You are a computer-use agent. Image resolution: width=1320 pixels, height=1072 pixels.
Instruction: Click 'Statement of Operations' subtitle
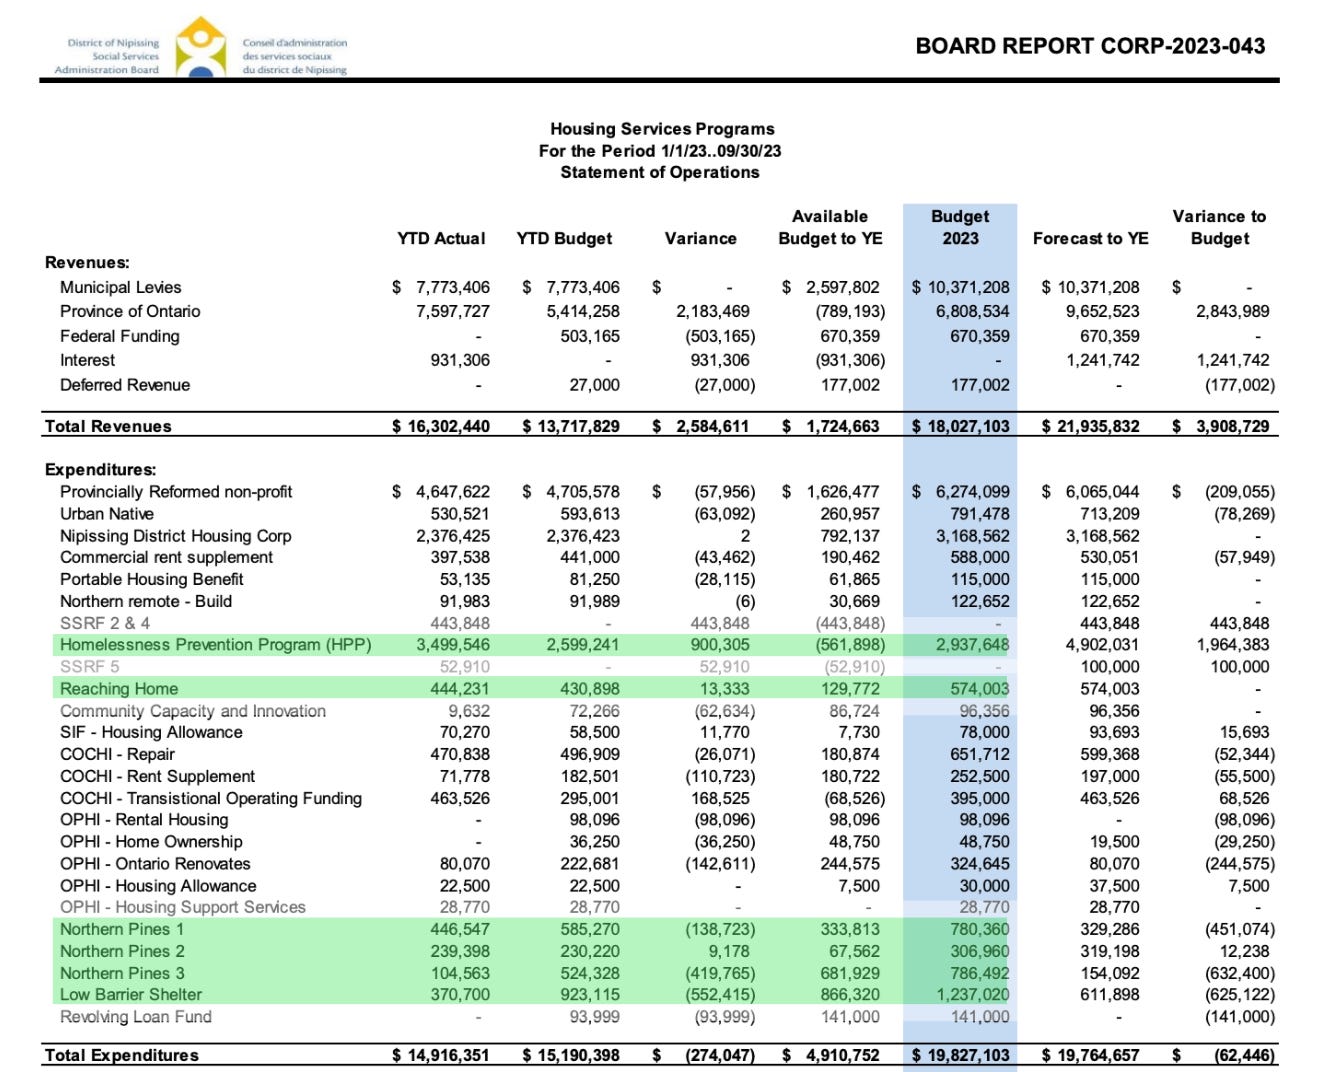(x=660, y=172)
